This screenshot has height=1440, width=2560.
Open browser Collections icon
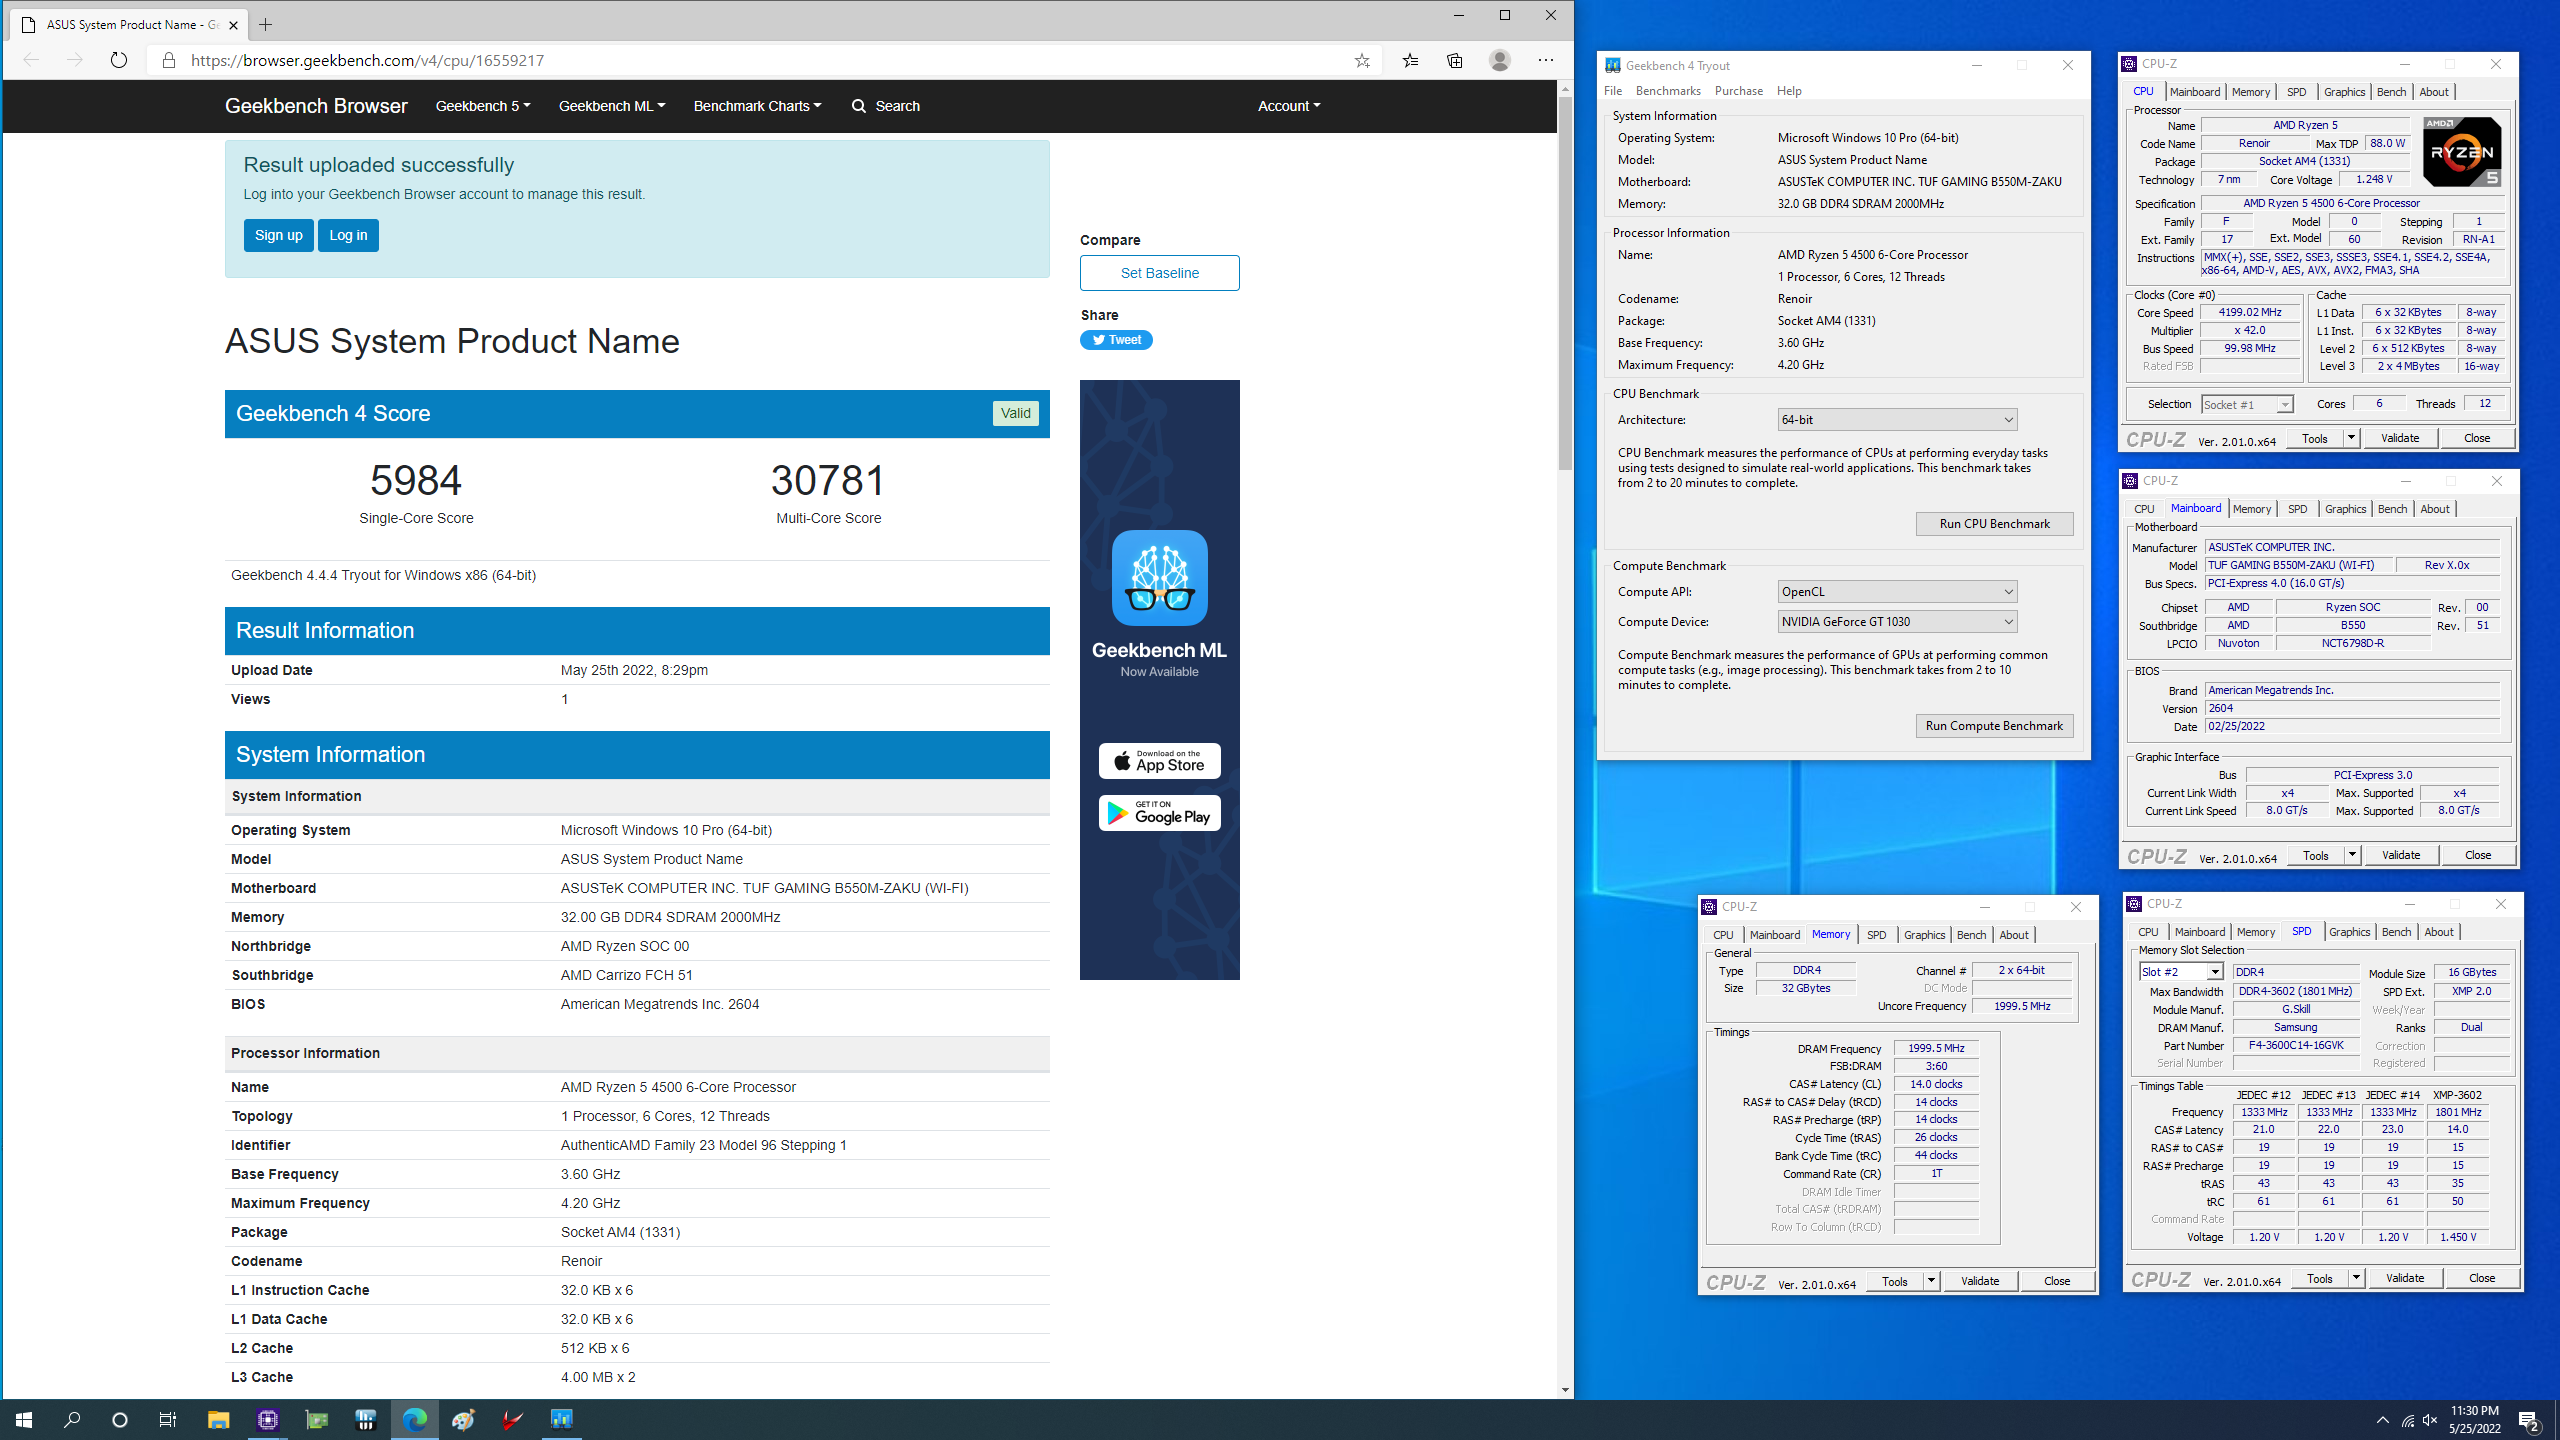click(x=1455, y=60)
